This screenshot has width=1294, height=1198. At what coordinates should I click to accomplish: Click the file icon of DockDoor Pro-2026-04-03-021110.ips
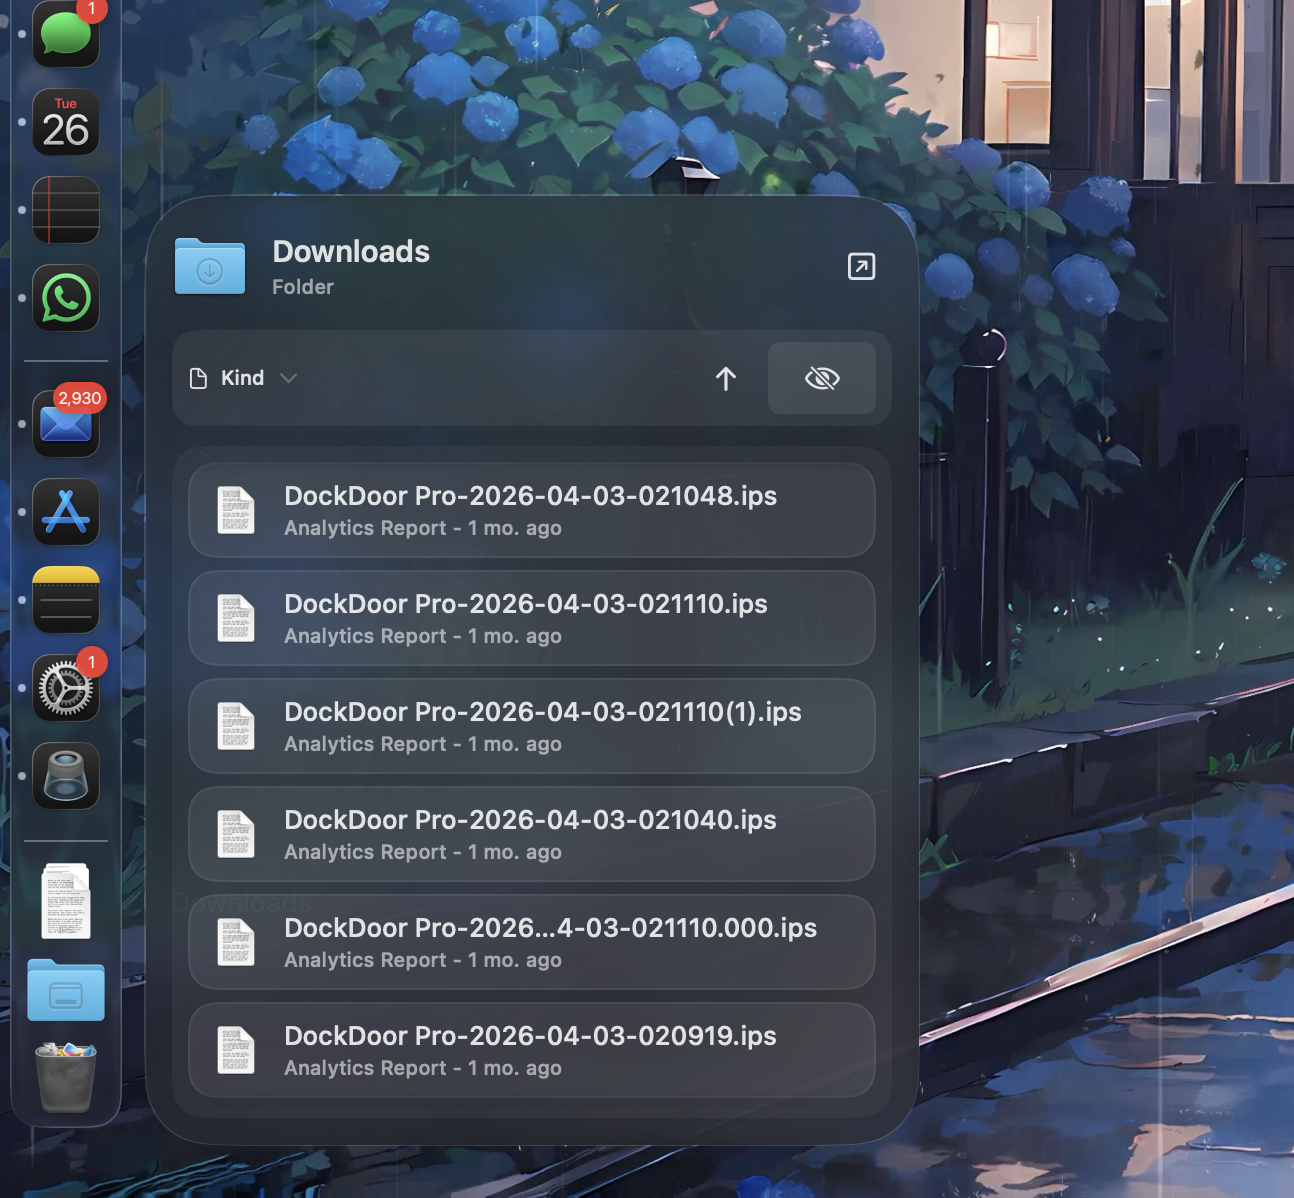coord(236,618)
